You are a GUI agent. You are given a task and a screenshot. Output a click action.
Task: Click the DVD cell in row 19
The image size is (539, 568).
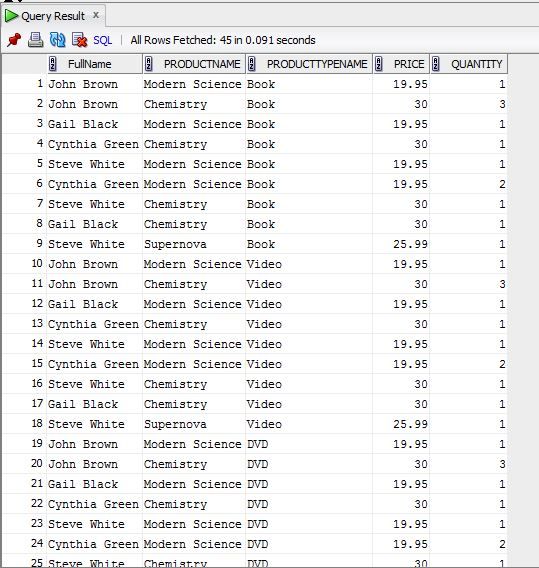point(309,444)
